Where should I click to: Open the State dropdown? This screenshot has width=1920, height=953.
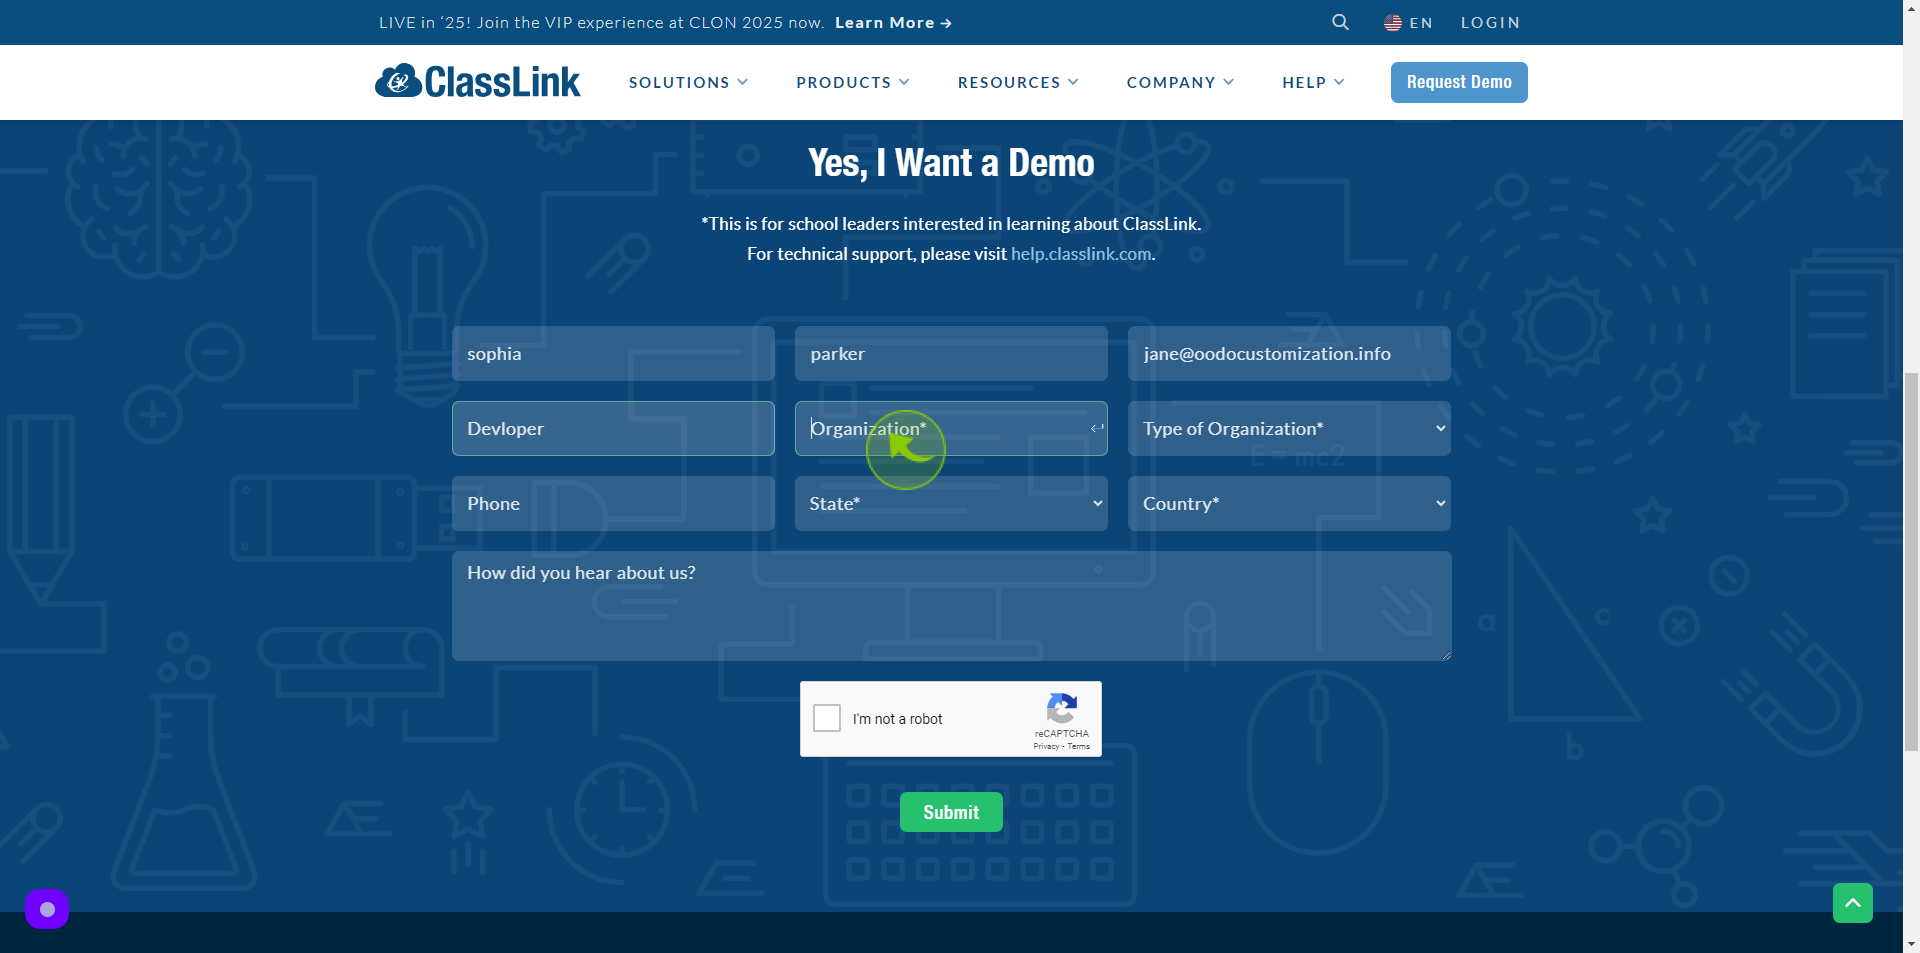(x=951, y=503)
